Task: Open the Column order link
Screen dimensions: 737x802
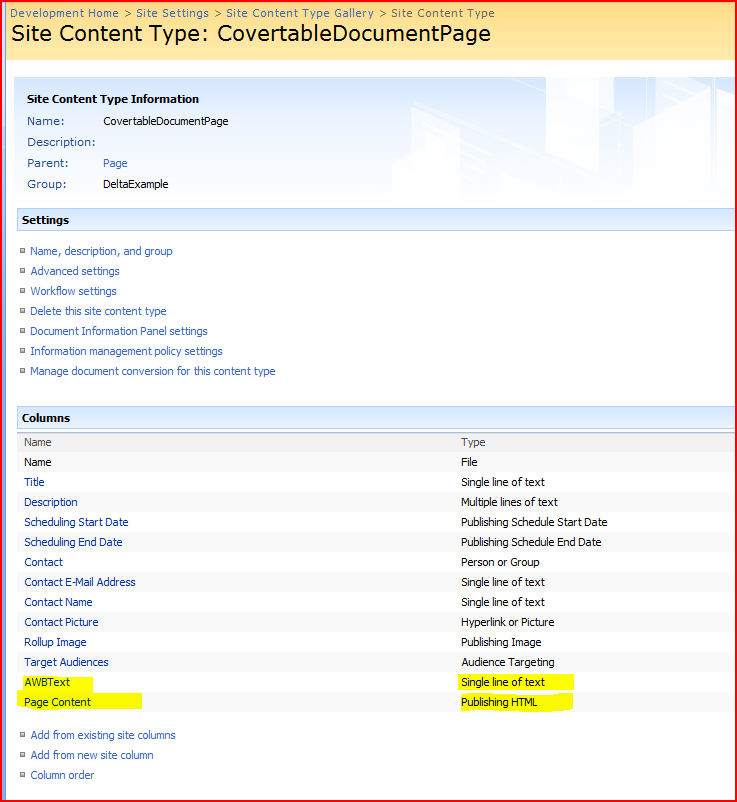Action: (62, 775)
